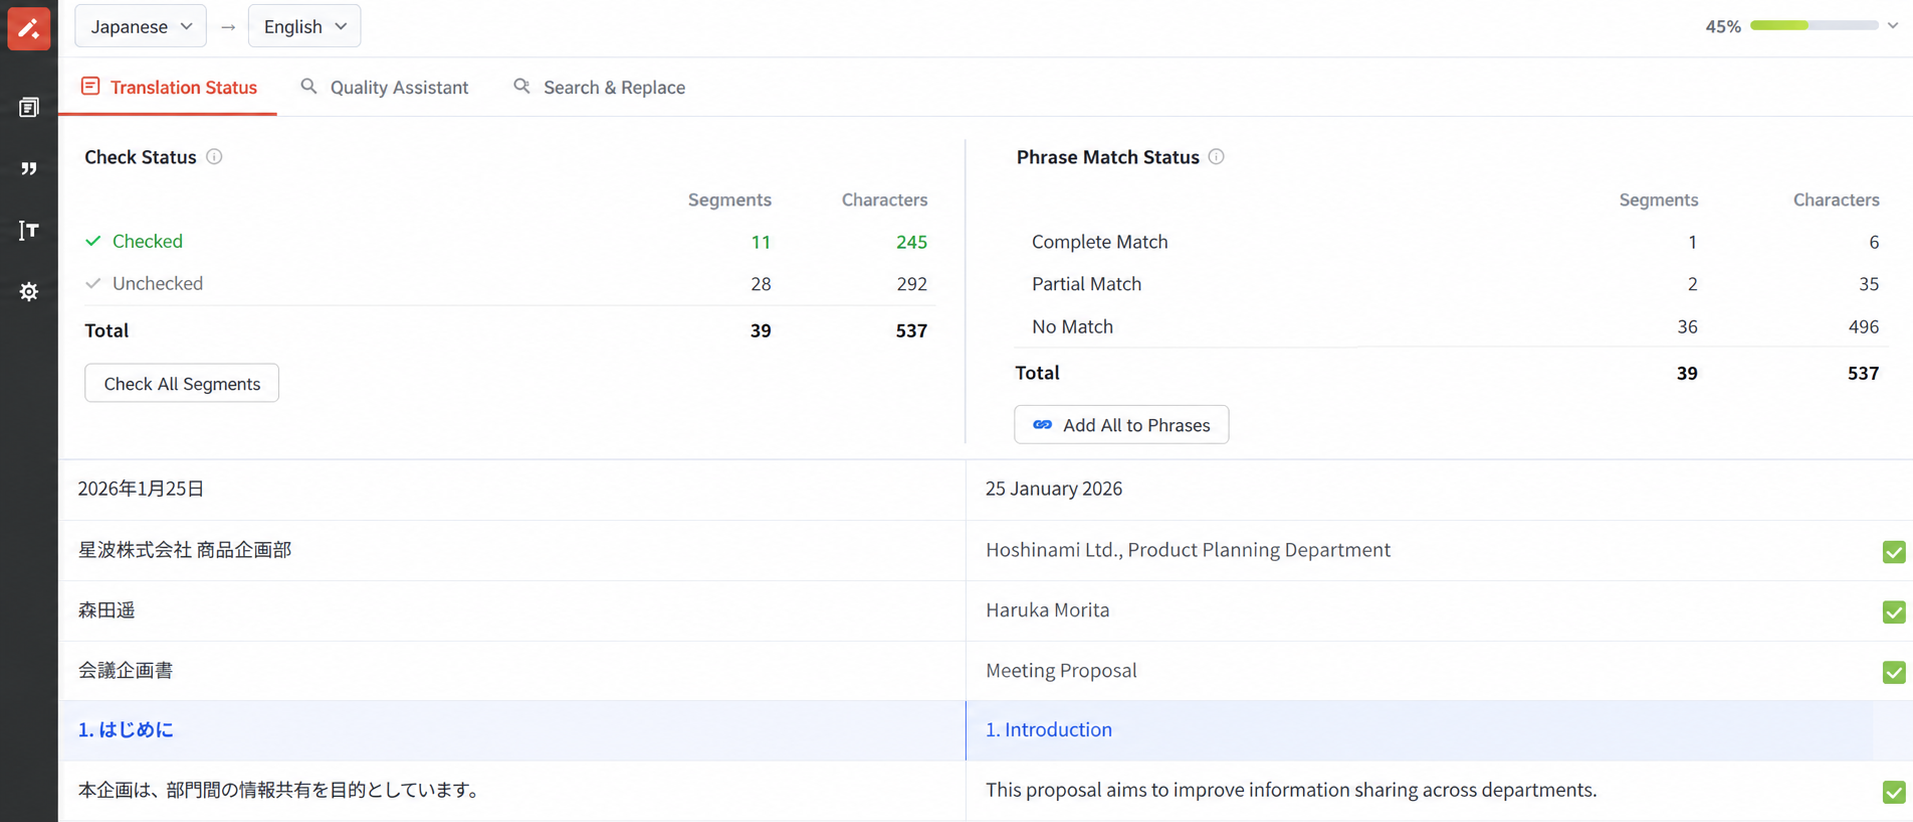
Task: Click the 'Complete Match' row label
Action: [x=1100, y=242]
